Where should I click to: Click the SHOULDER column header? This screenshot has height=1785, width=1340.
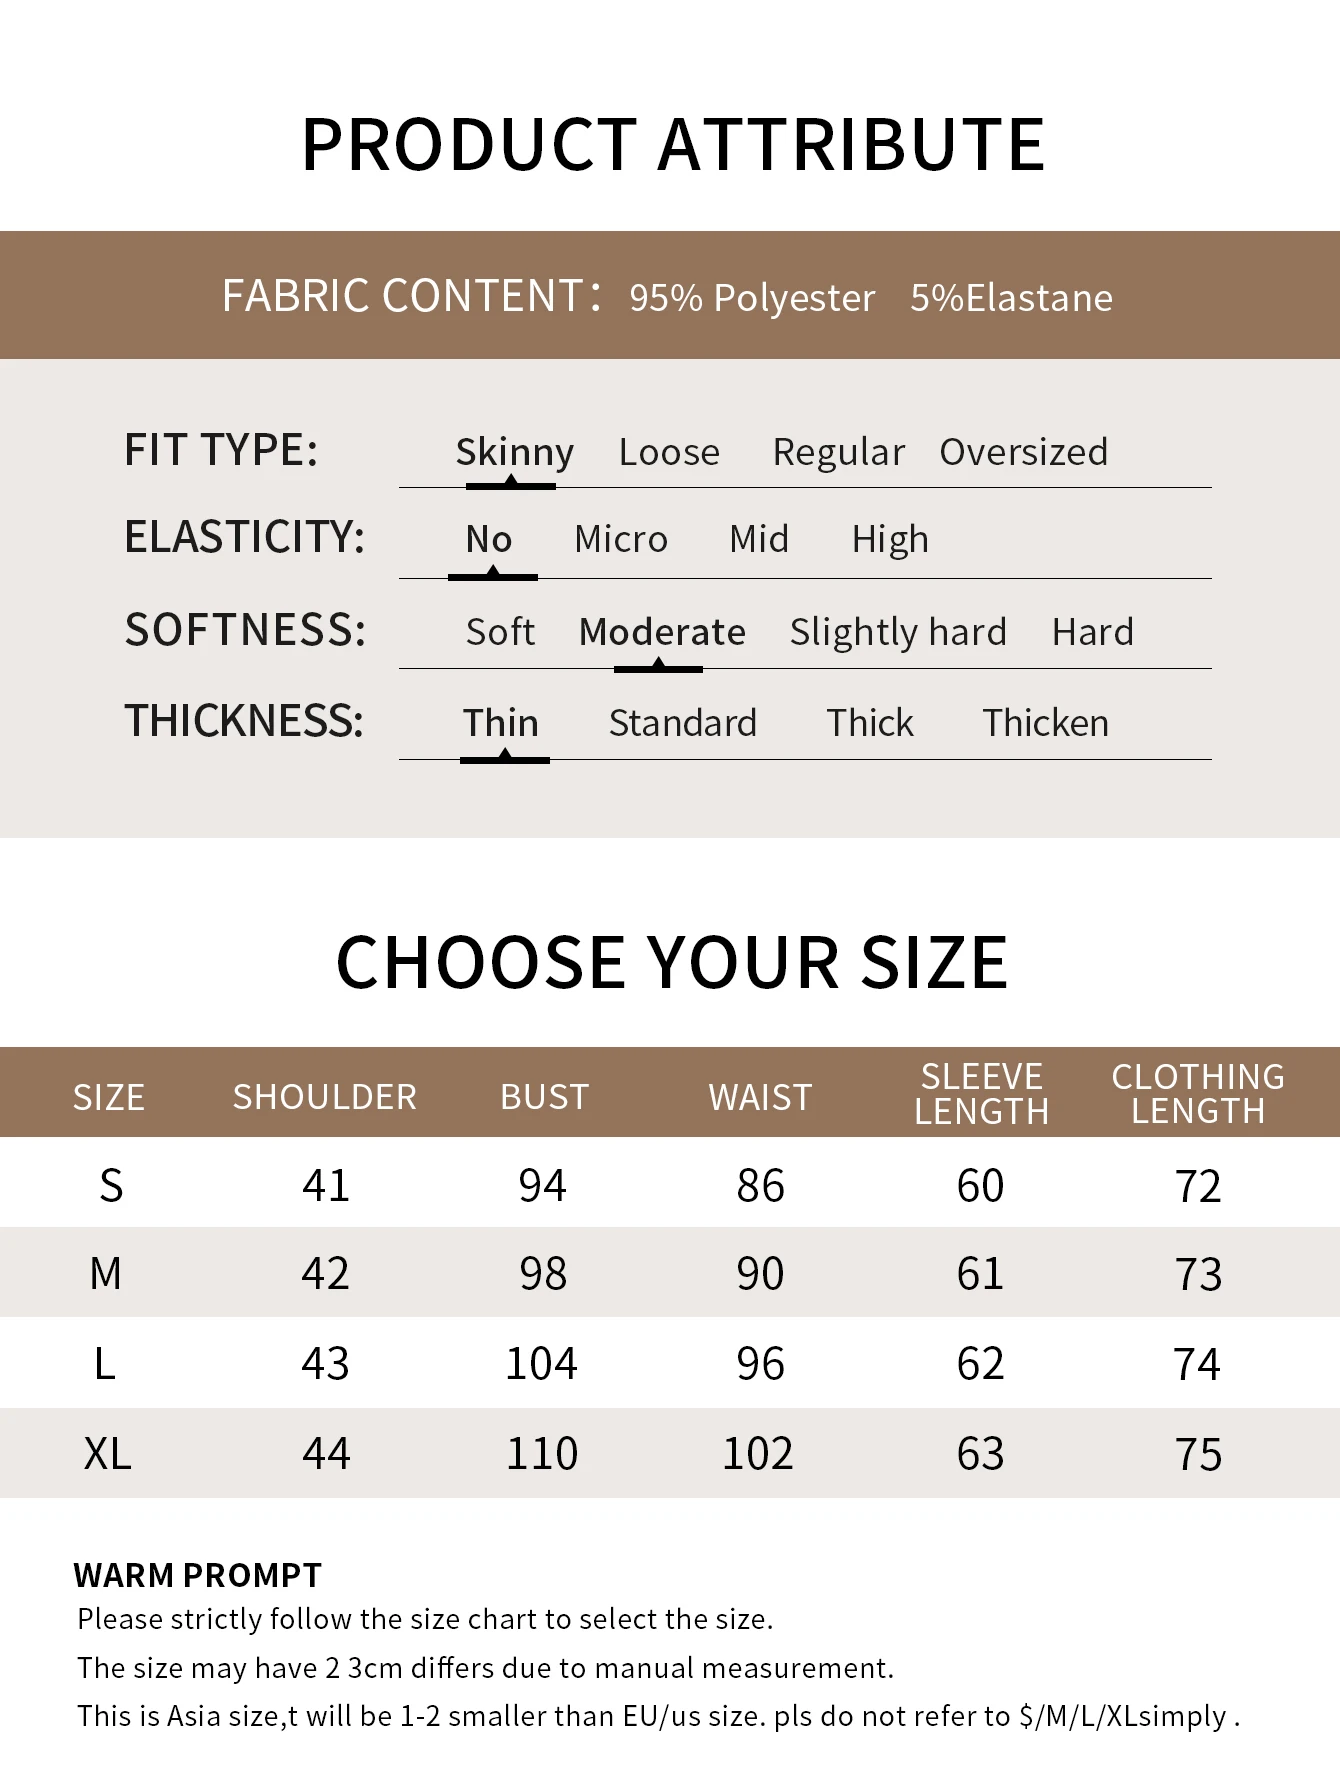325,1097
